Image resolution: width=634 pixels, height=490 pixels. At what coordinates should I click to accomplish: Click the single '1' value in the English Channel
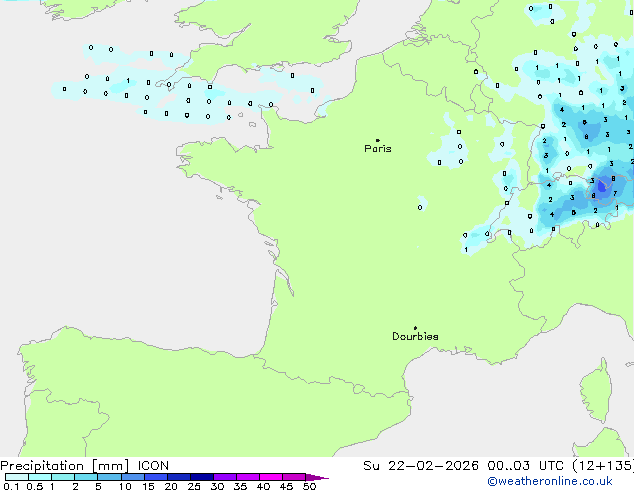pyautogui.click(x=128, y=81)
